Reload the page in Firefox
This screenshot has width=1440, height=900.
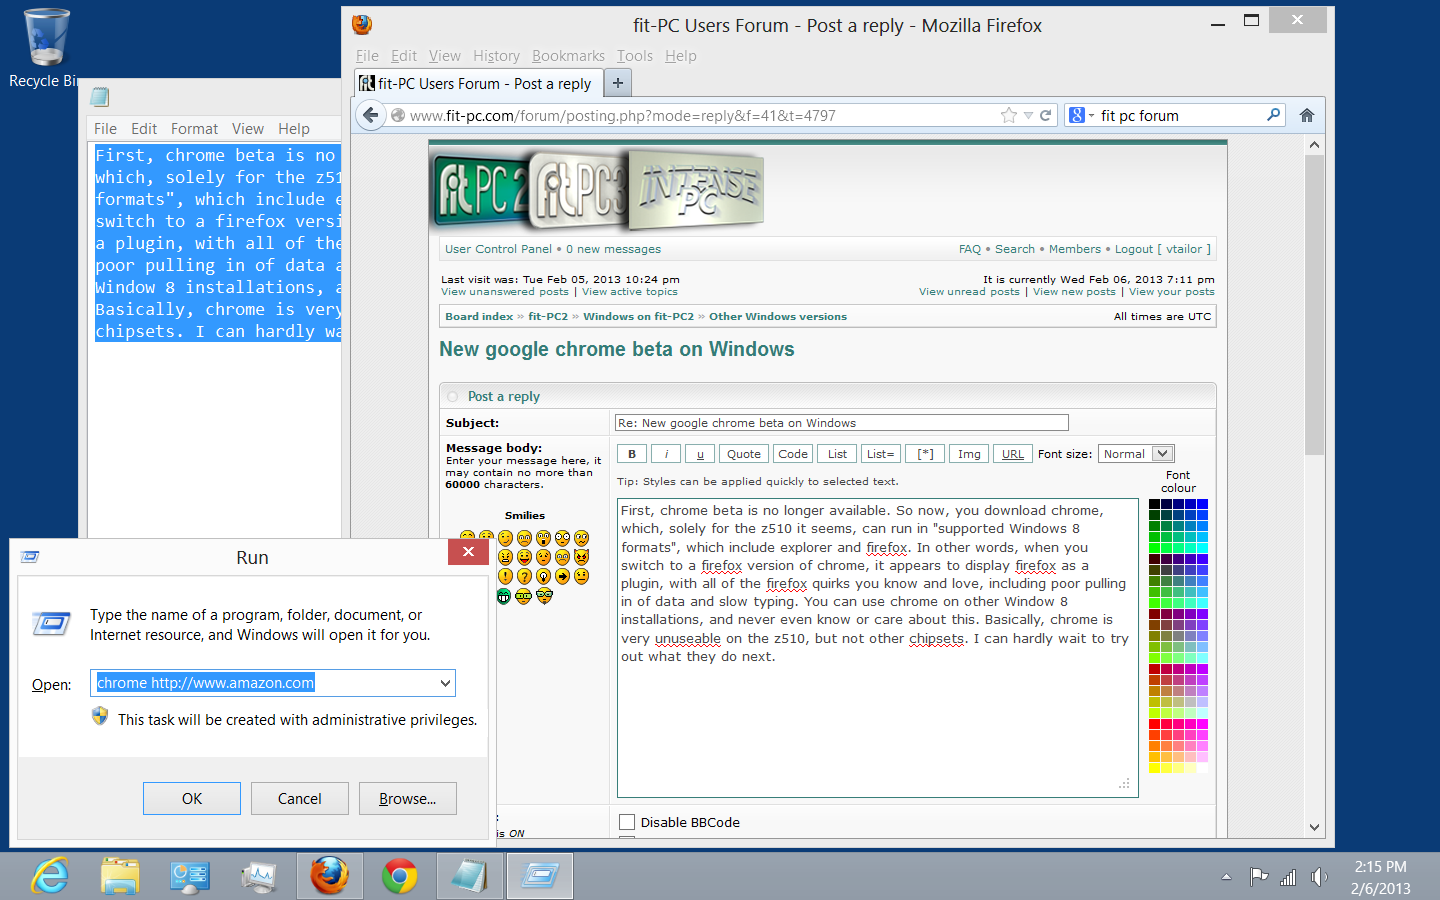[1045, 115]
